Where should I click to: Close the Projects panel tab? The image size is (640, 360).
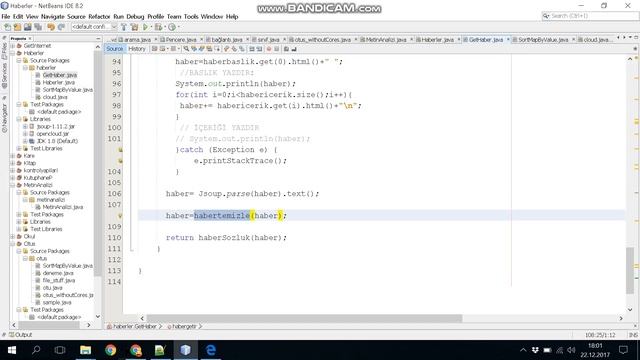pos(30,38)
